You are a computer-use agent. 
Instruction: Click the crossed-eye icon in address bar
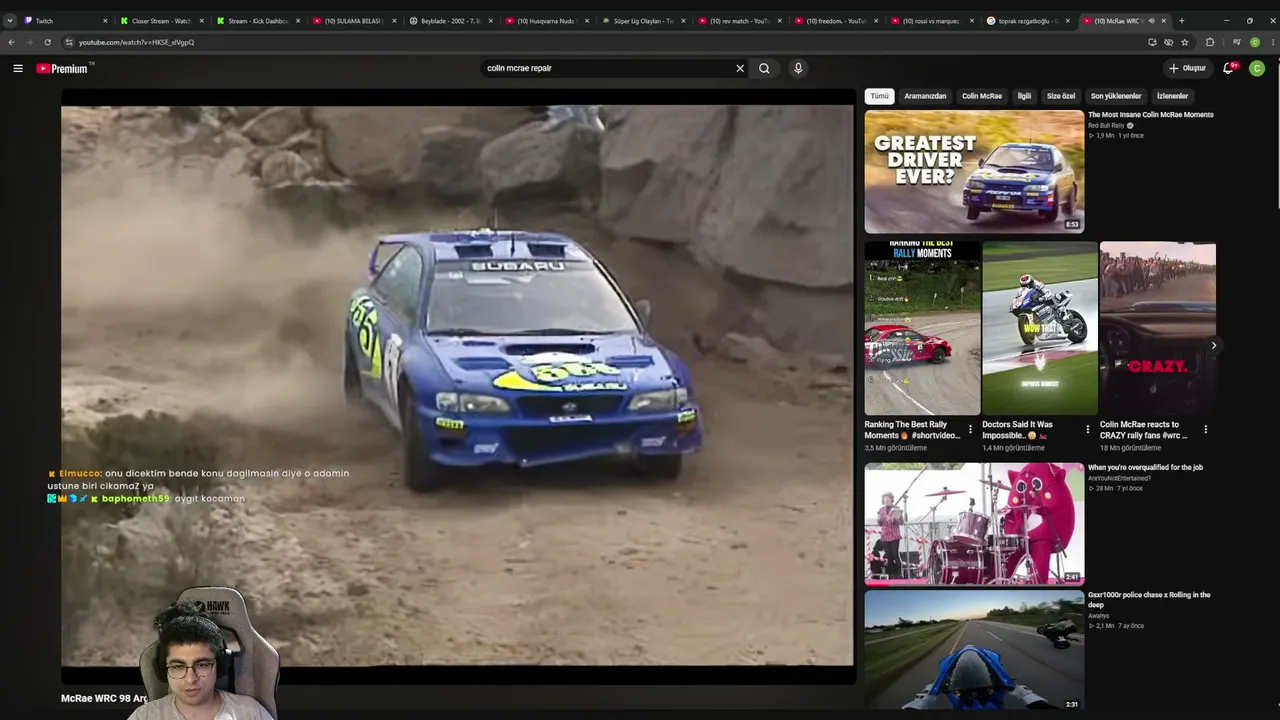1168,42
